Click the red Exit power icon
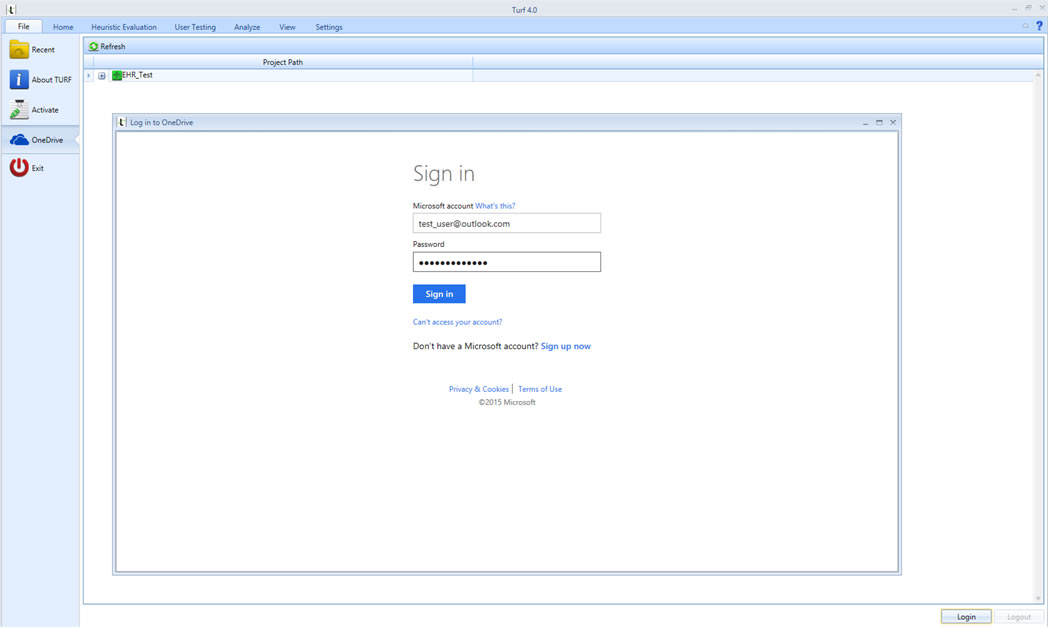 [x=19, y=168]
